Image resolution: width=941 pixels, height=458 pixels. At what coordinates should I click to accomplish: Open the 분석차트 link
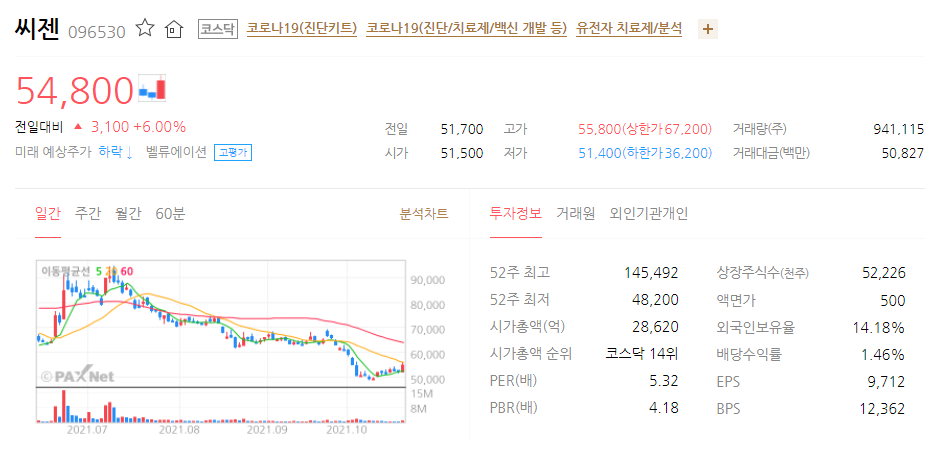coord(424,214)
